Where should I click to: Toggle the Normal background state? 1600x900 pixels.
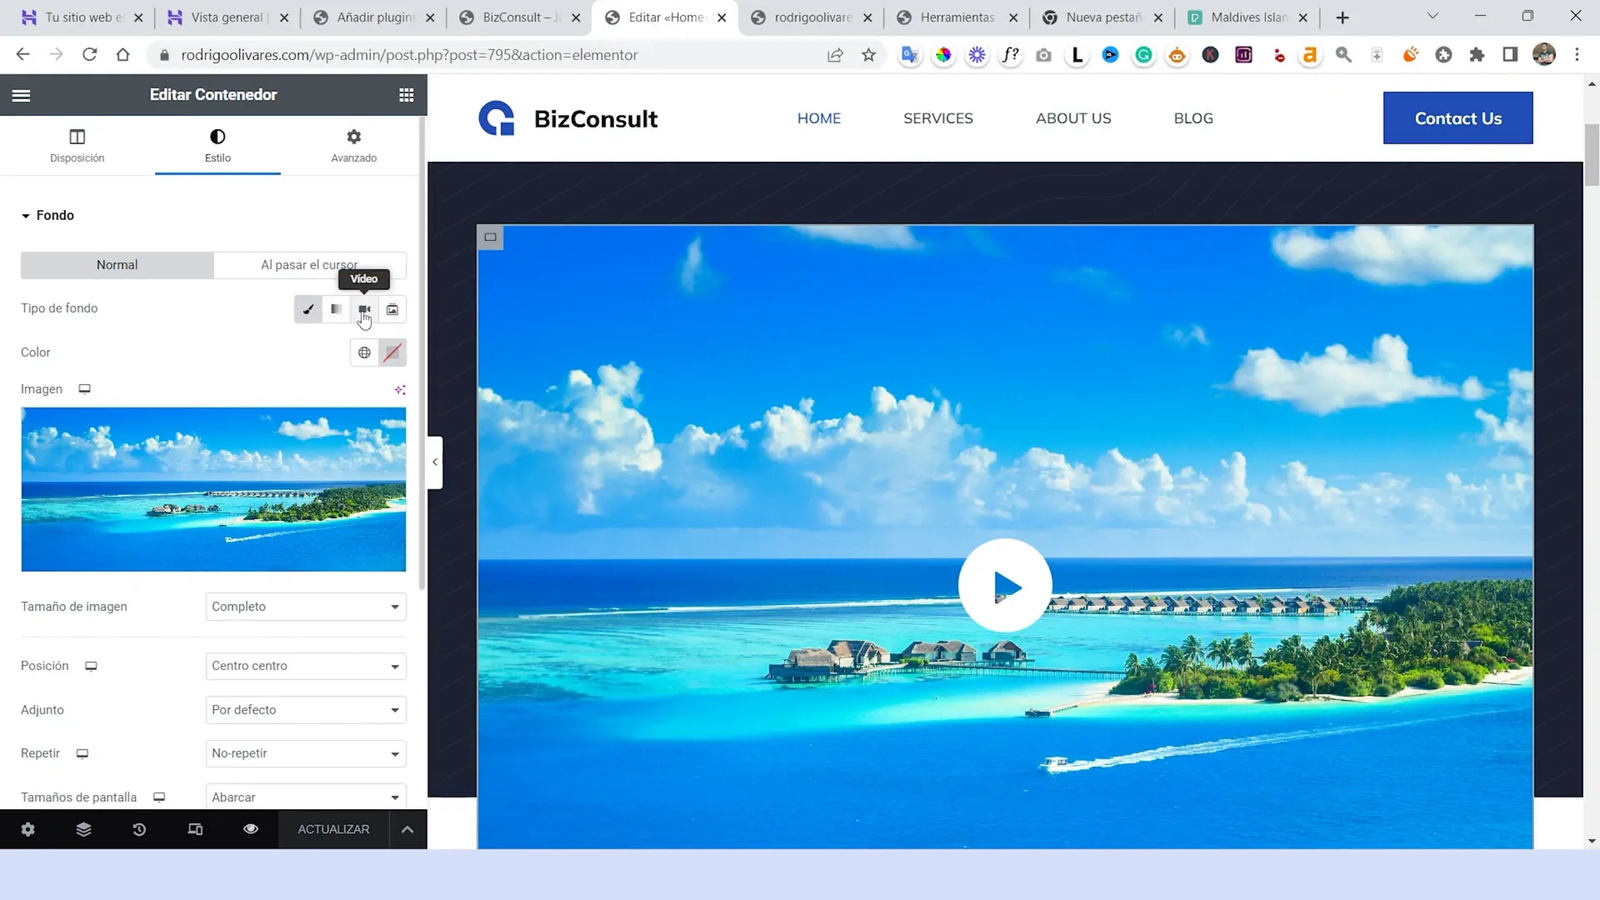(116, 264)
